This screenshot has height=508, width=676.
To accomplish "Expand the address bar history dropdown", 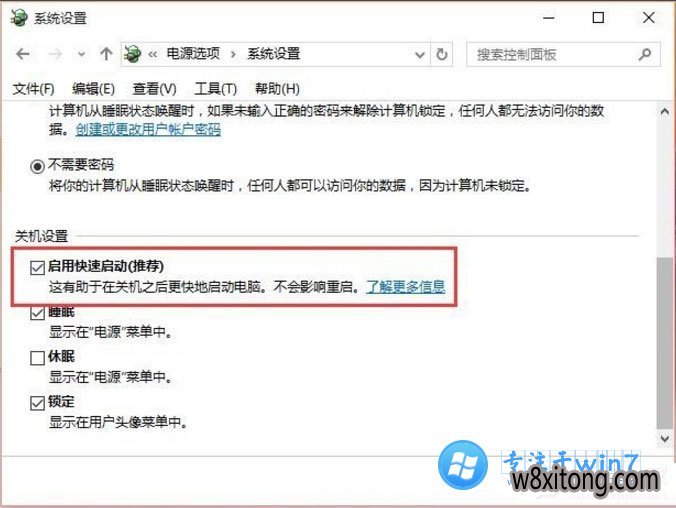I will (419, 55).
